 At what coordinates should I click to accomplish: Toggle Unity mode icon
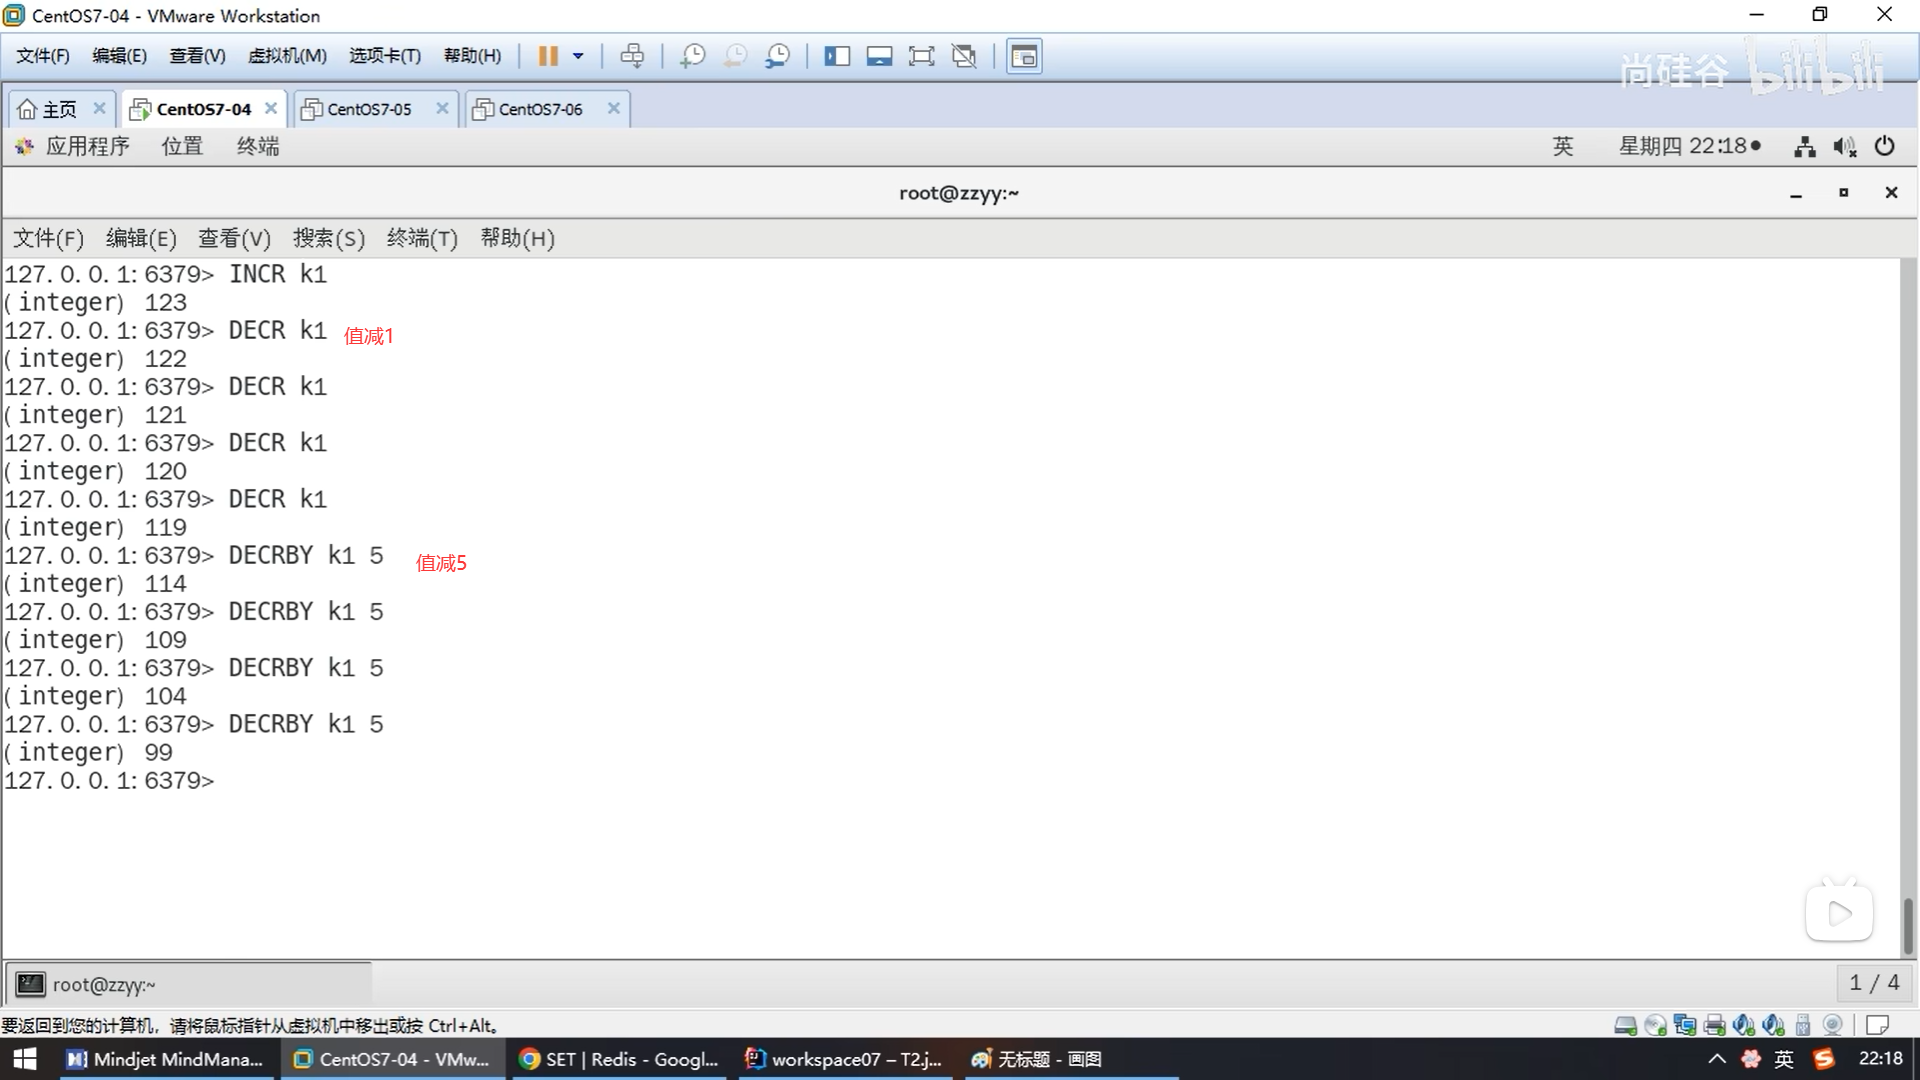click(x=964, y=56)
